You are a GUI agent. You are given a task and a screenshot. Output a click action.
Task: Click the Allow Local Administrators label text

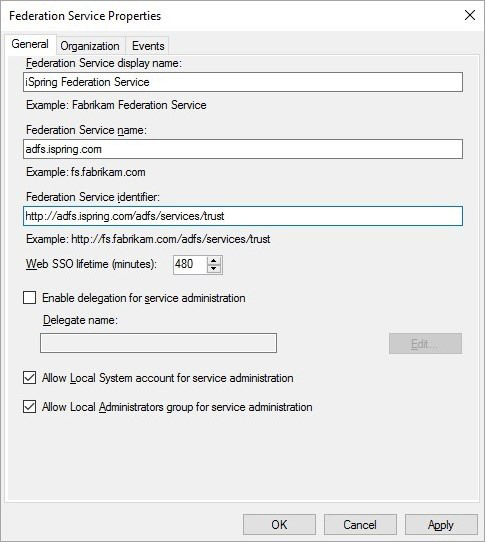point(177,407)
